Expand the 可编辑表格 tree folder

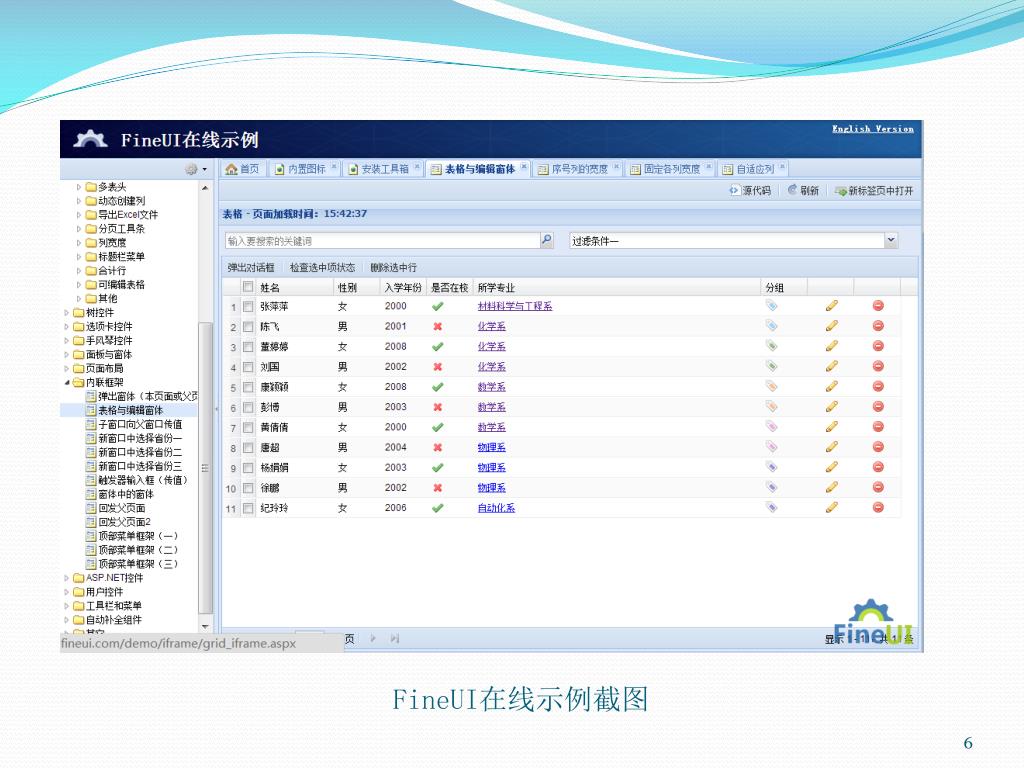coord(79,285)
